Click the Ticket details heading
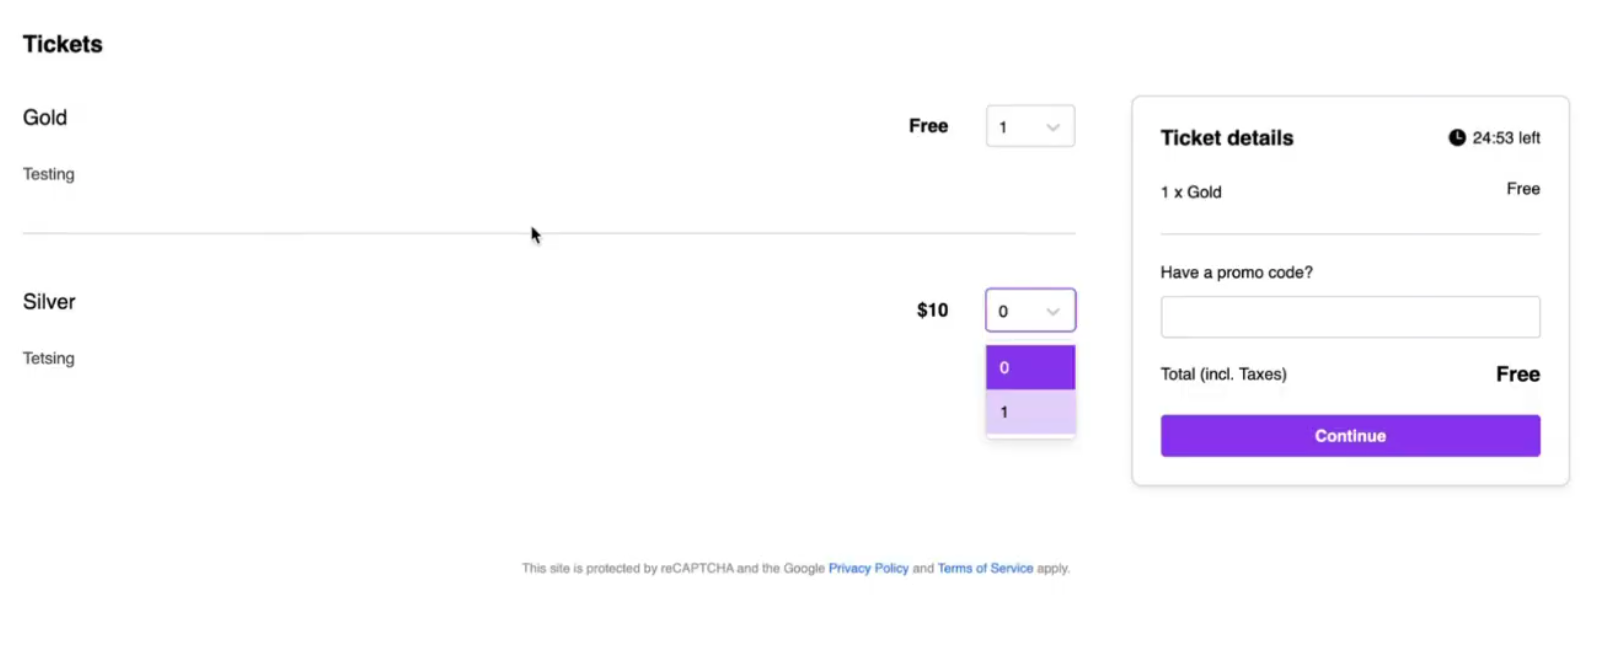The image size is (1616, 652). pos(1226,138)
